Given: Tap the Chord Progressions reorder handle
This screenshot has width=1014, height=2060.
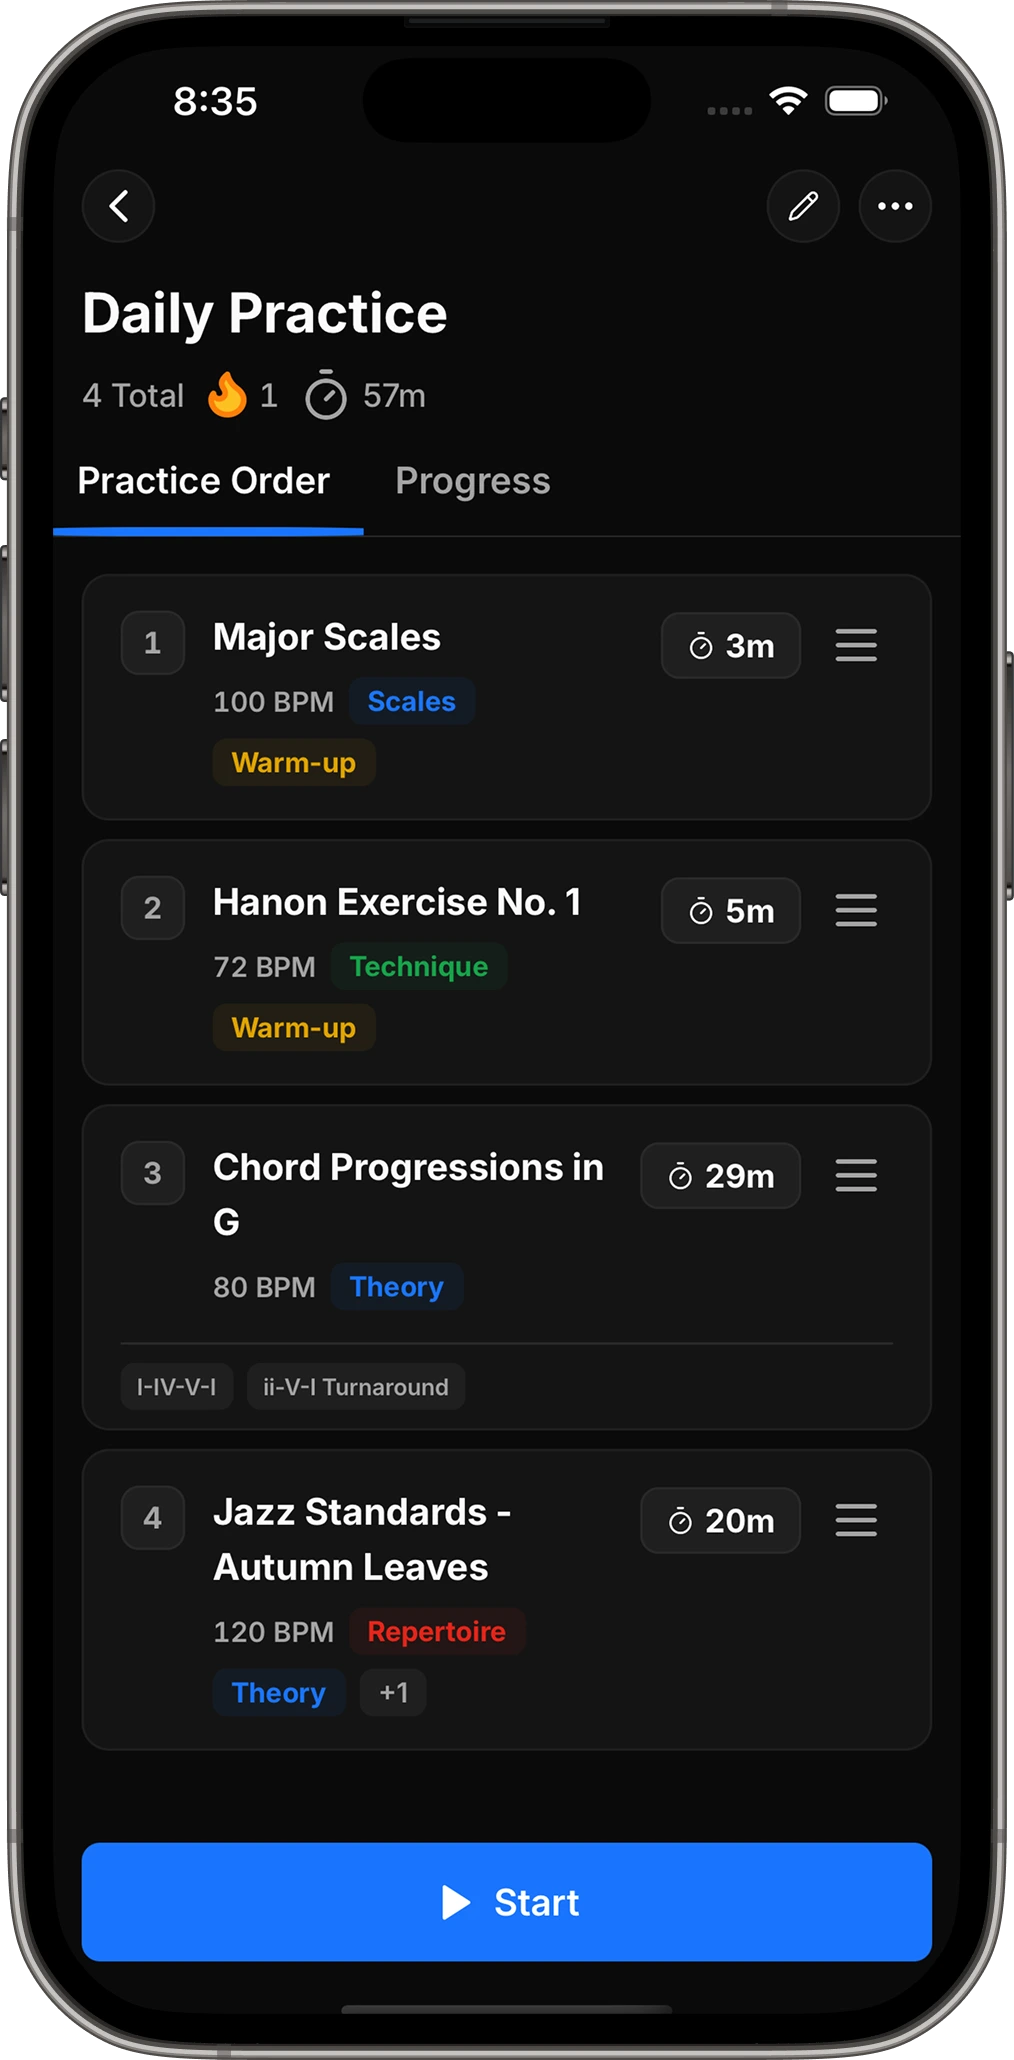Looking at the screenshot, I should tap(856, 1175).
